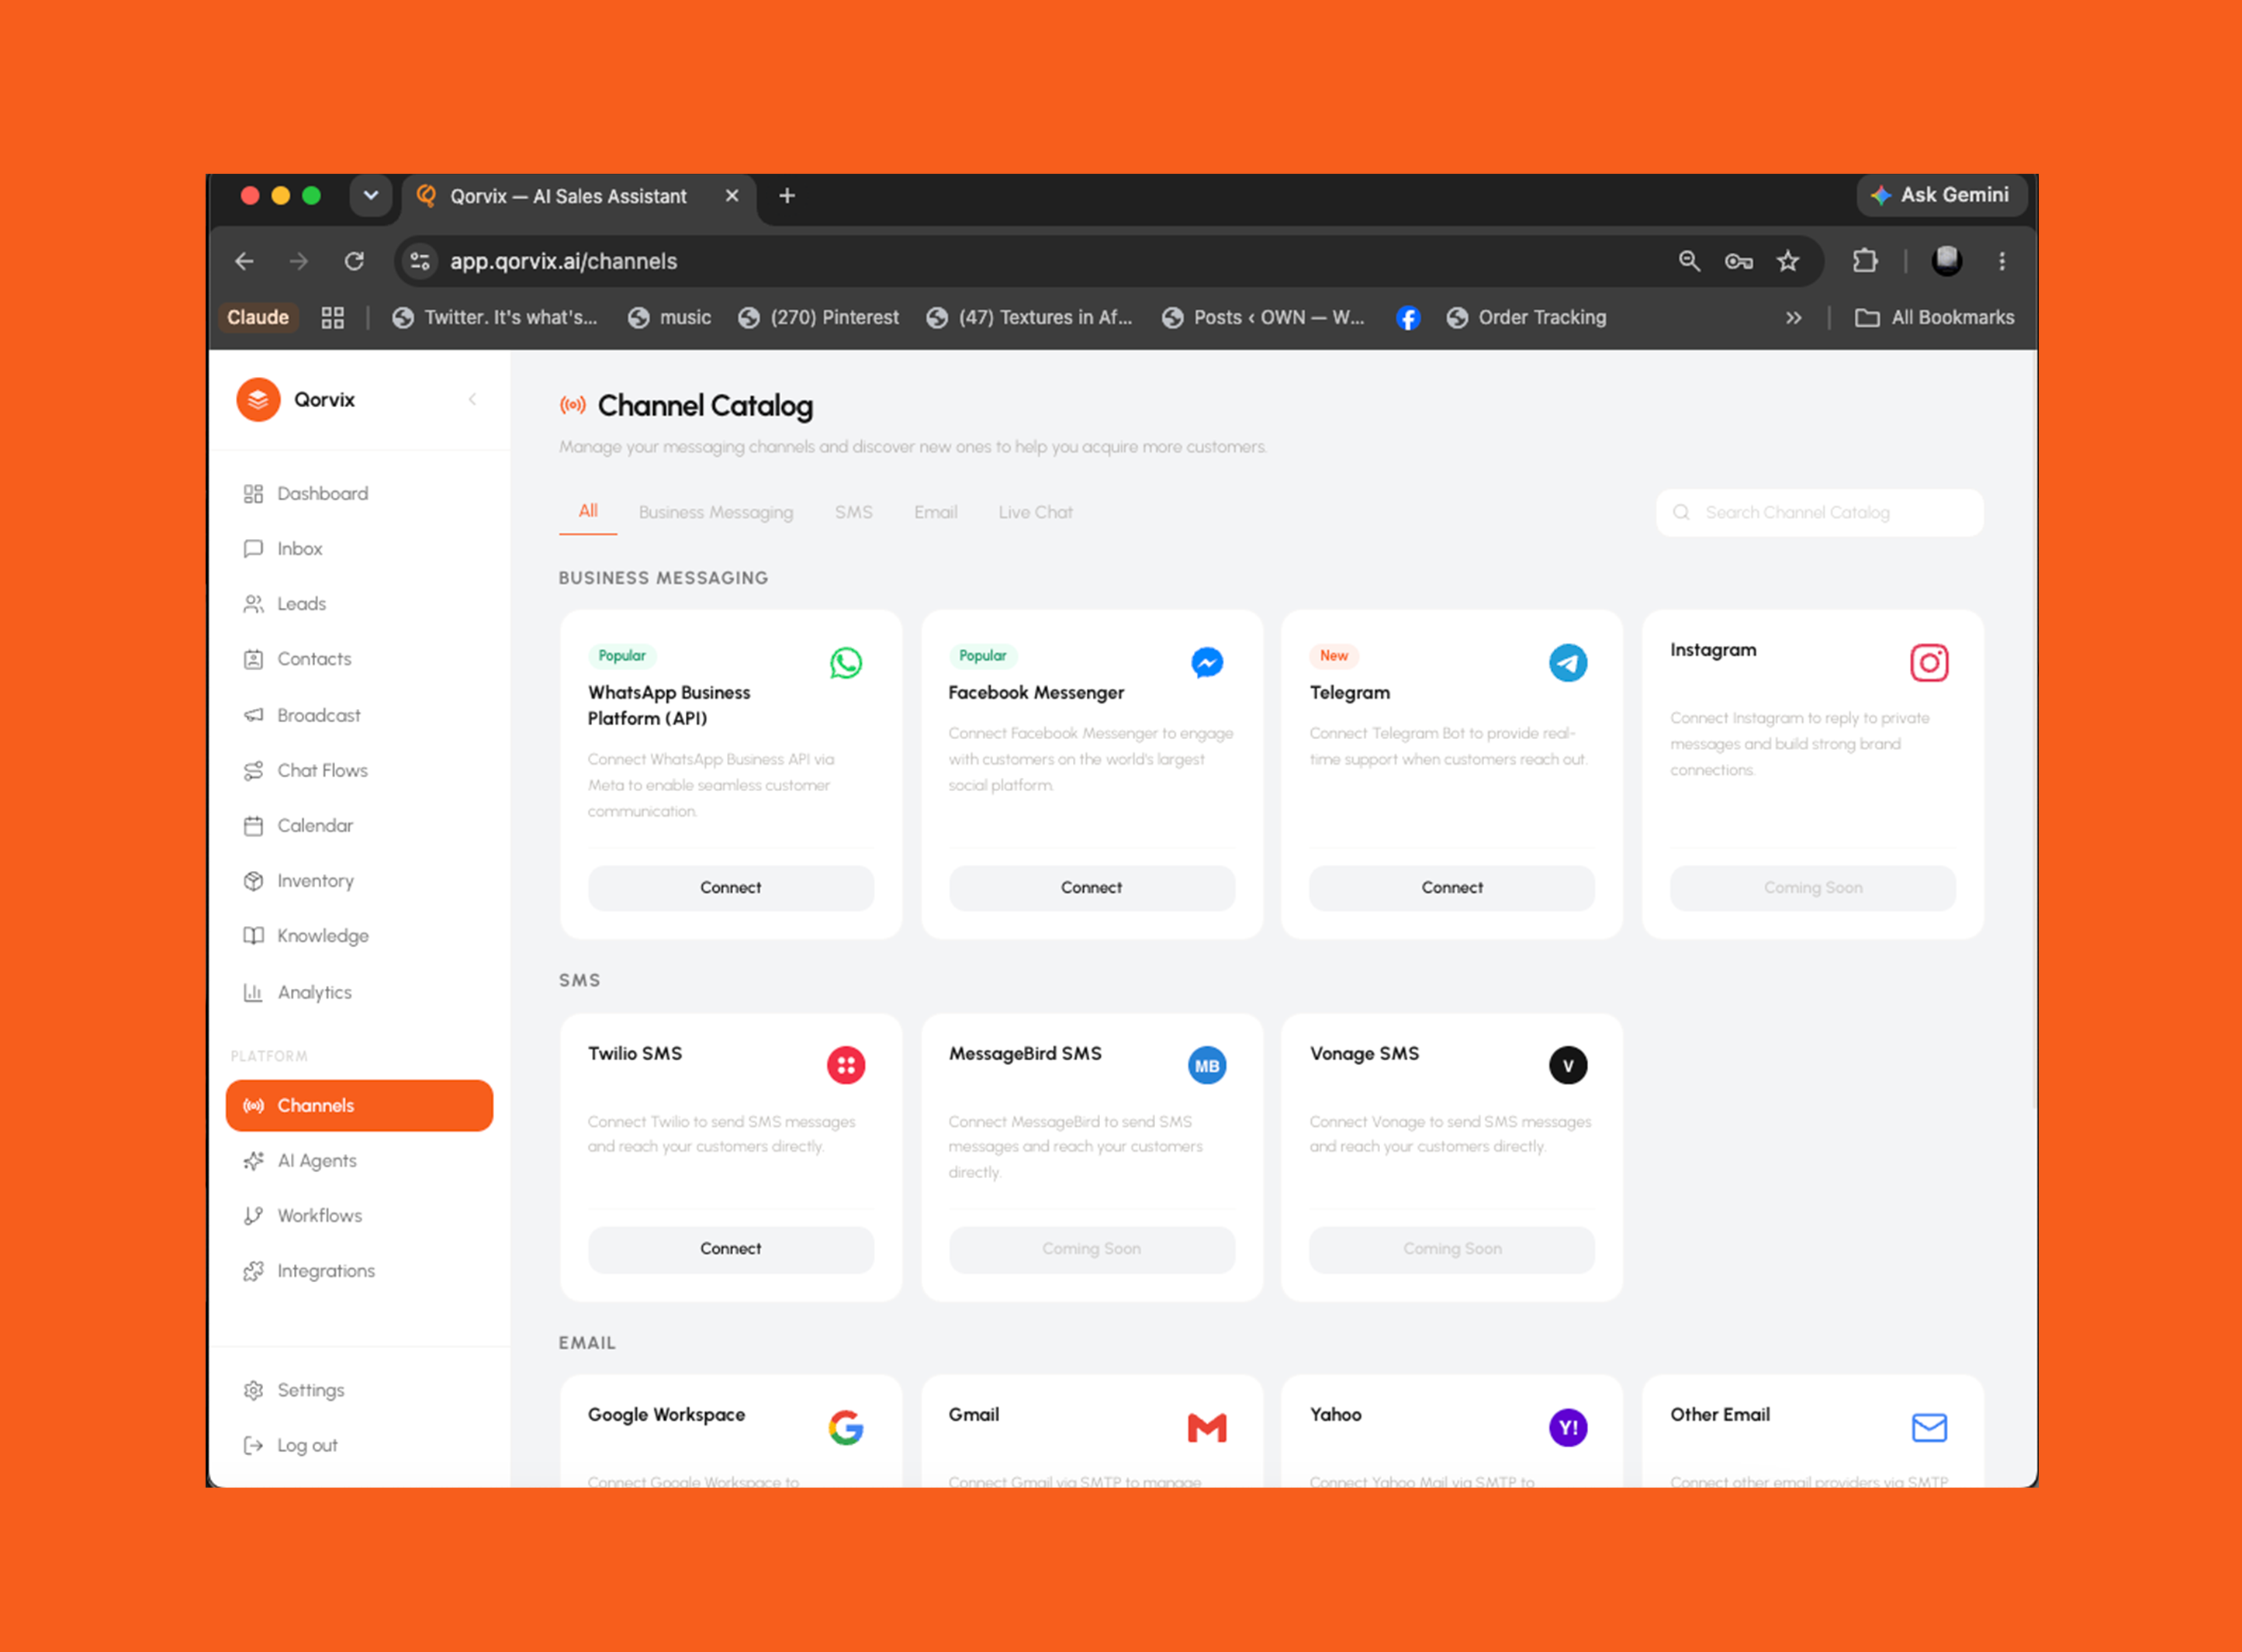Image resolution: width=2242 pixels, height=1652 pixels.
Task: Collapse the Qorvix sidebar with the chevron
Action: 472,400
